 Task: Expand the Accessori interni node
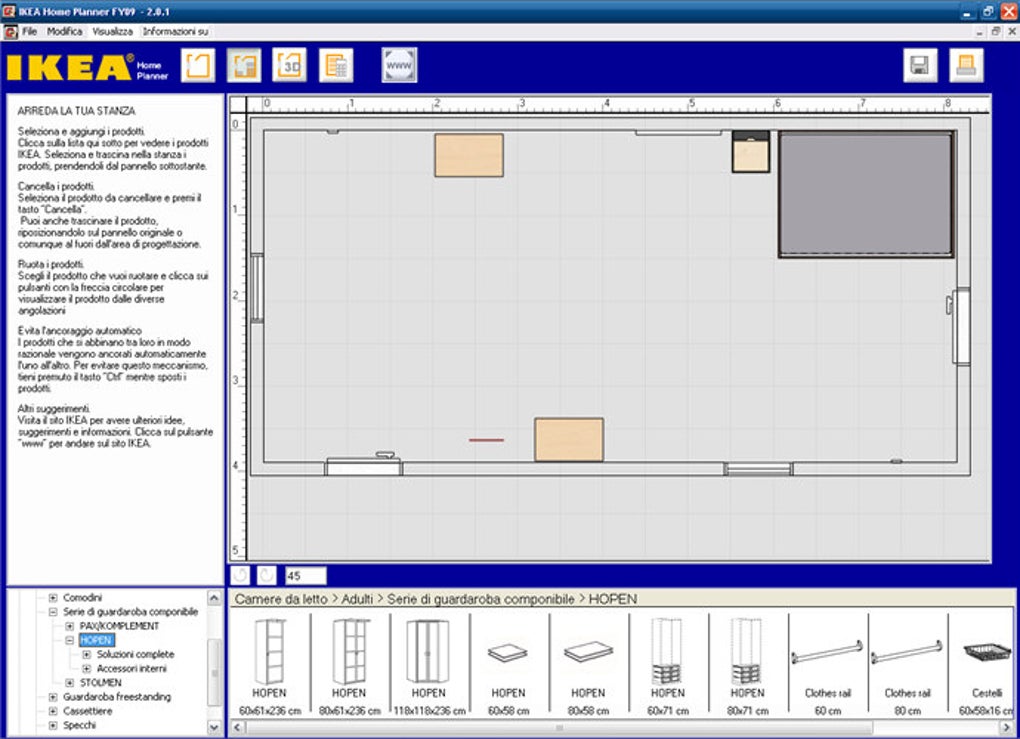[x=87, y=669]
